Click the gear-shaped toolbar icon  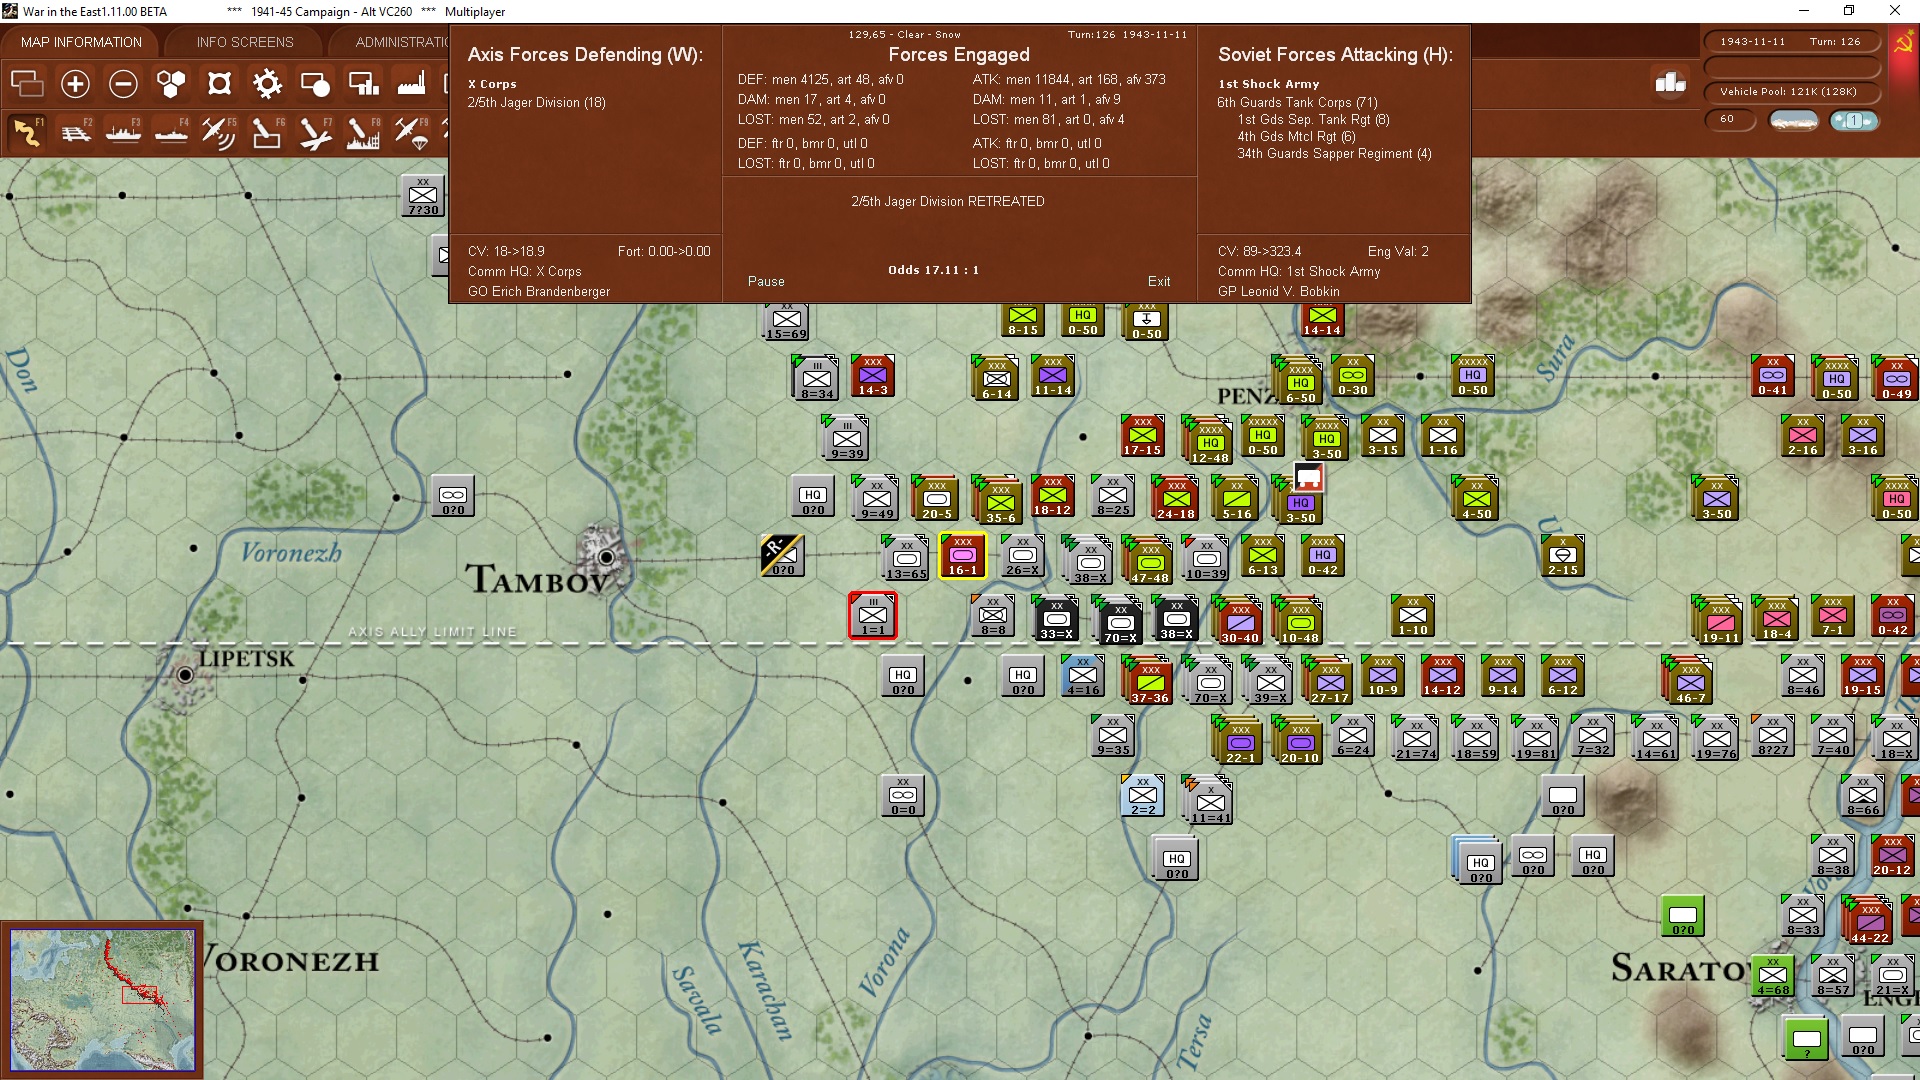pos(267,84)
